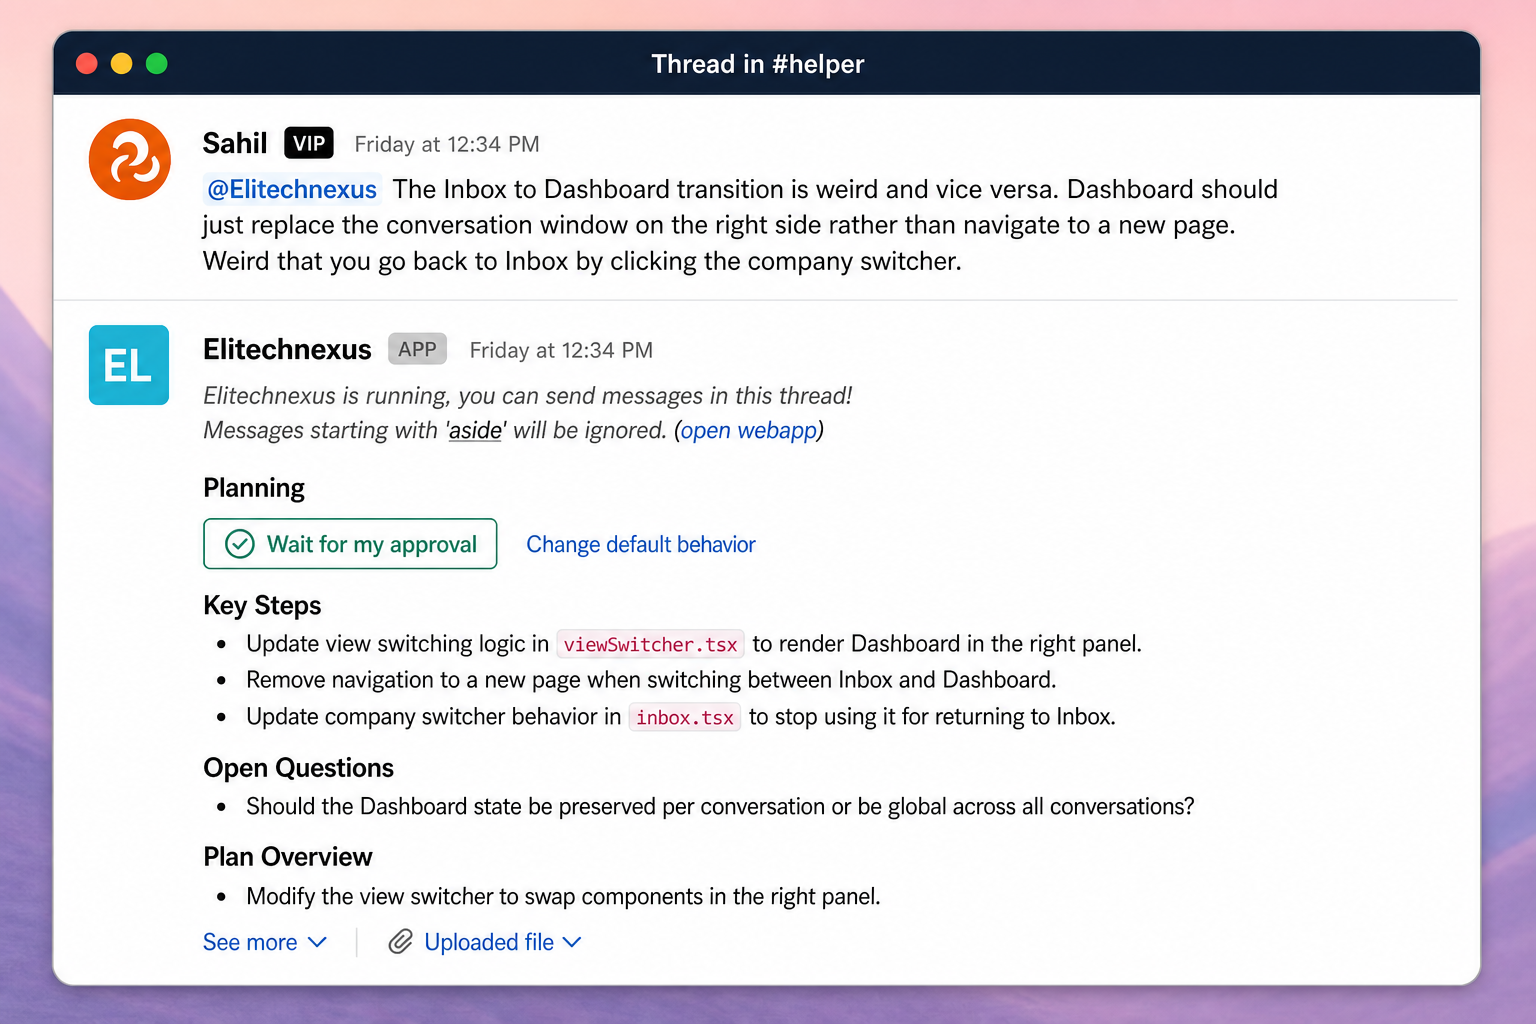Open the Change default behavior link

[x=641, y=544]
